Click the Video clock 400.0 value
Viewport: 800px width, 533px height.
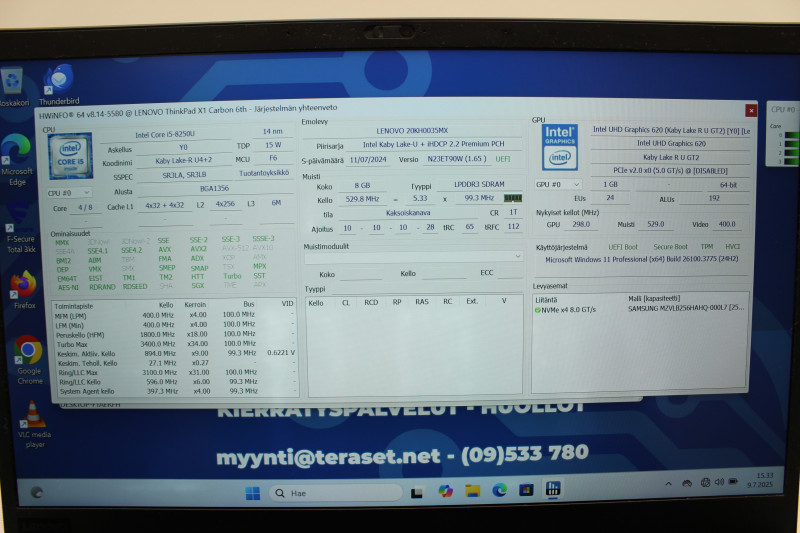point(727,224)
